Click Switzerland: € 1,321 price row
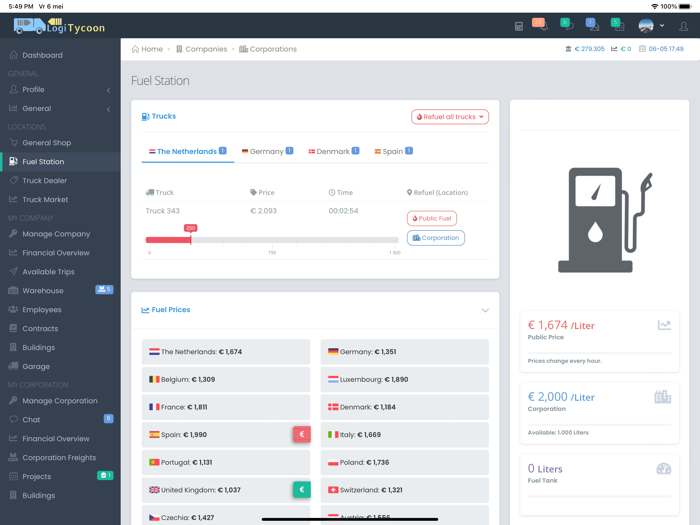Viewport: 700px width, 525px height. [x=404, y=490]
